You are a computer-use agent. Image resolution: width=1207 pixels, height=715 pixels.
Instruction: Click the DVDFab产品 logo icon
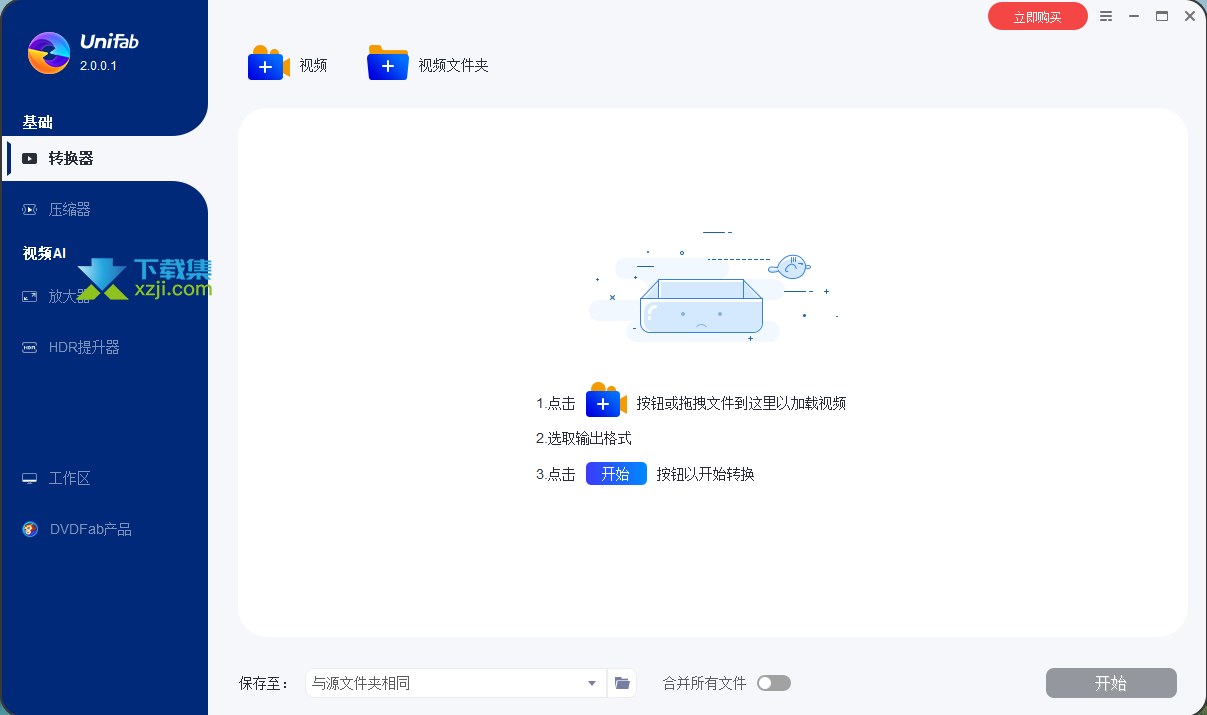click(x=30, y=529)
